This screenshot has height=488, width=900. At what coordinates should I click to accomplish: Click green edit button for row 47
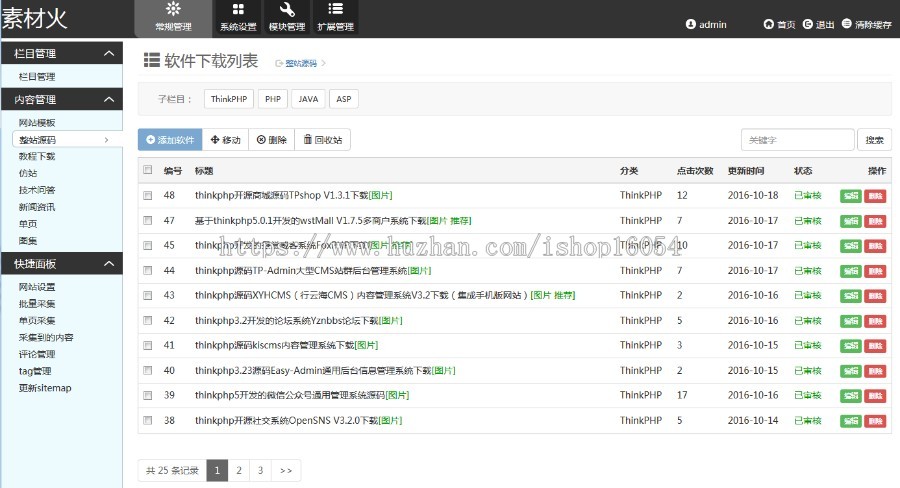(851, 221)
